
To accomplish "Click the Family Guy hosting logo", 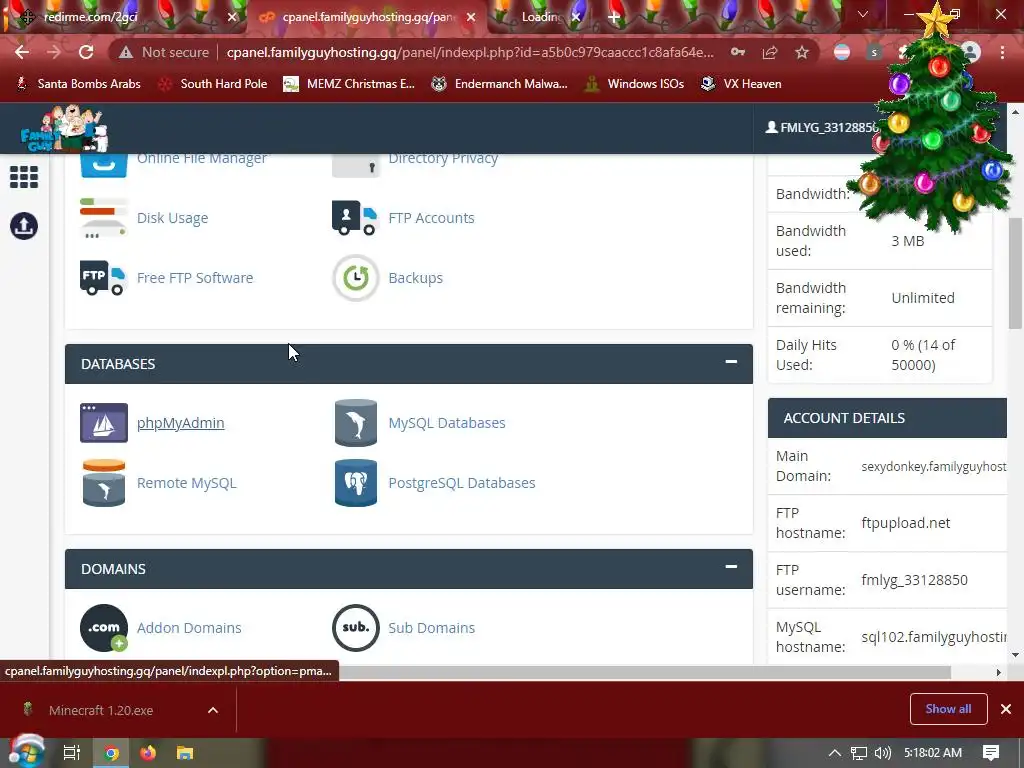I will click(64, 128).
